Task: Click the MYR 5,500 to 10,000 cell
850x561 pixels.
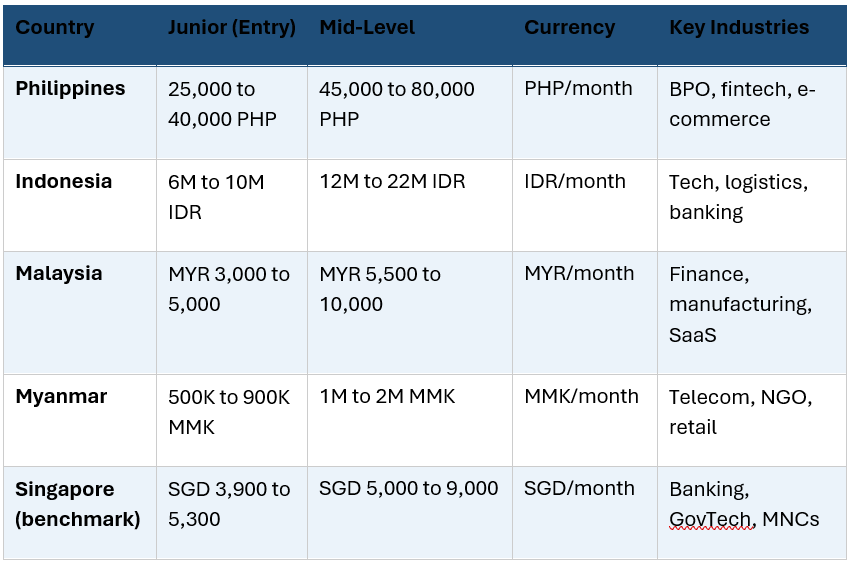Action: (410, 312)
